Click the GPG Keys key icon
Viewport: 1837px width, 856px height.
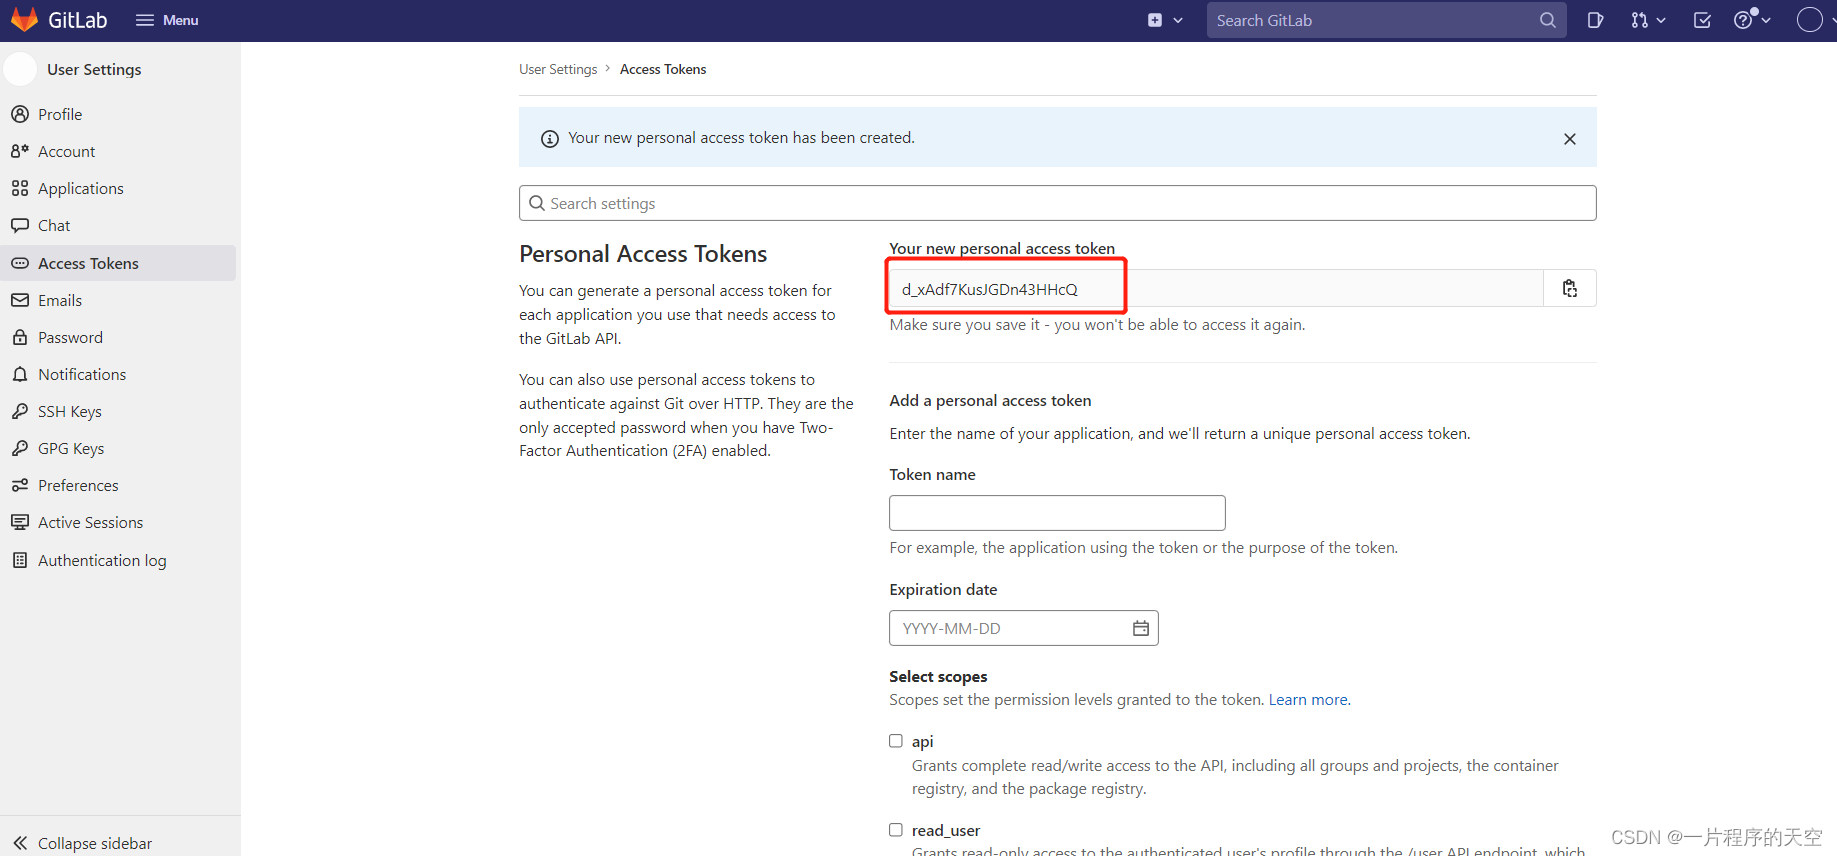(20, 448)
